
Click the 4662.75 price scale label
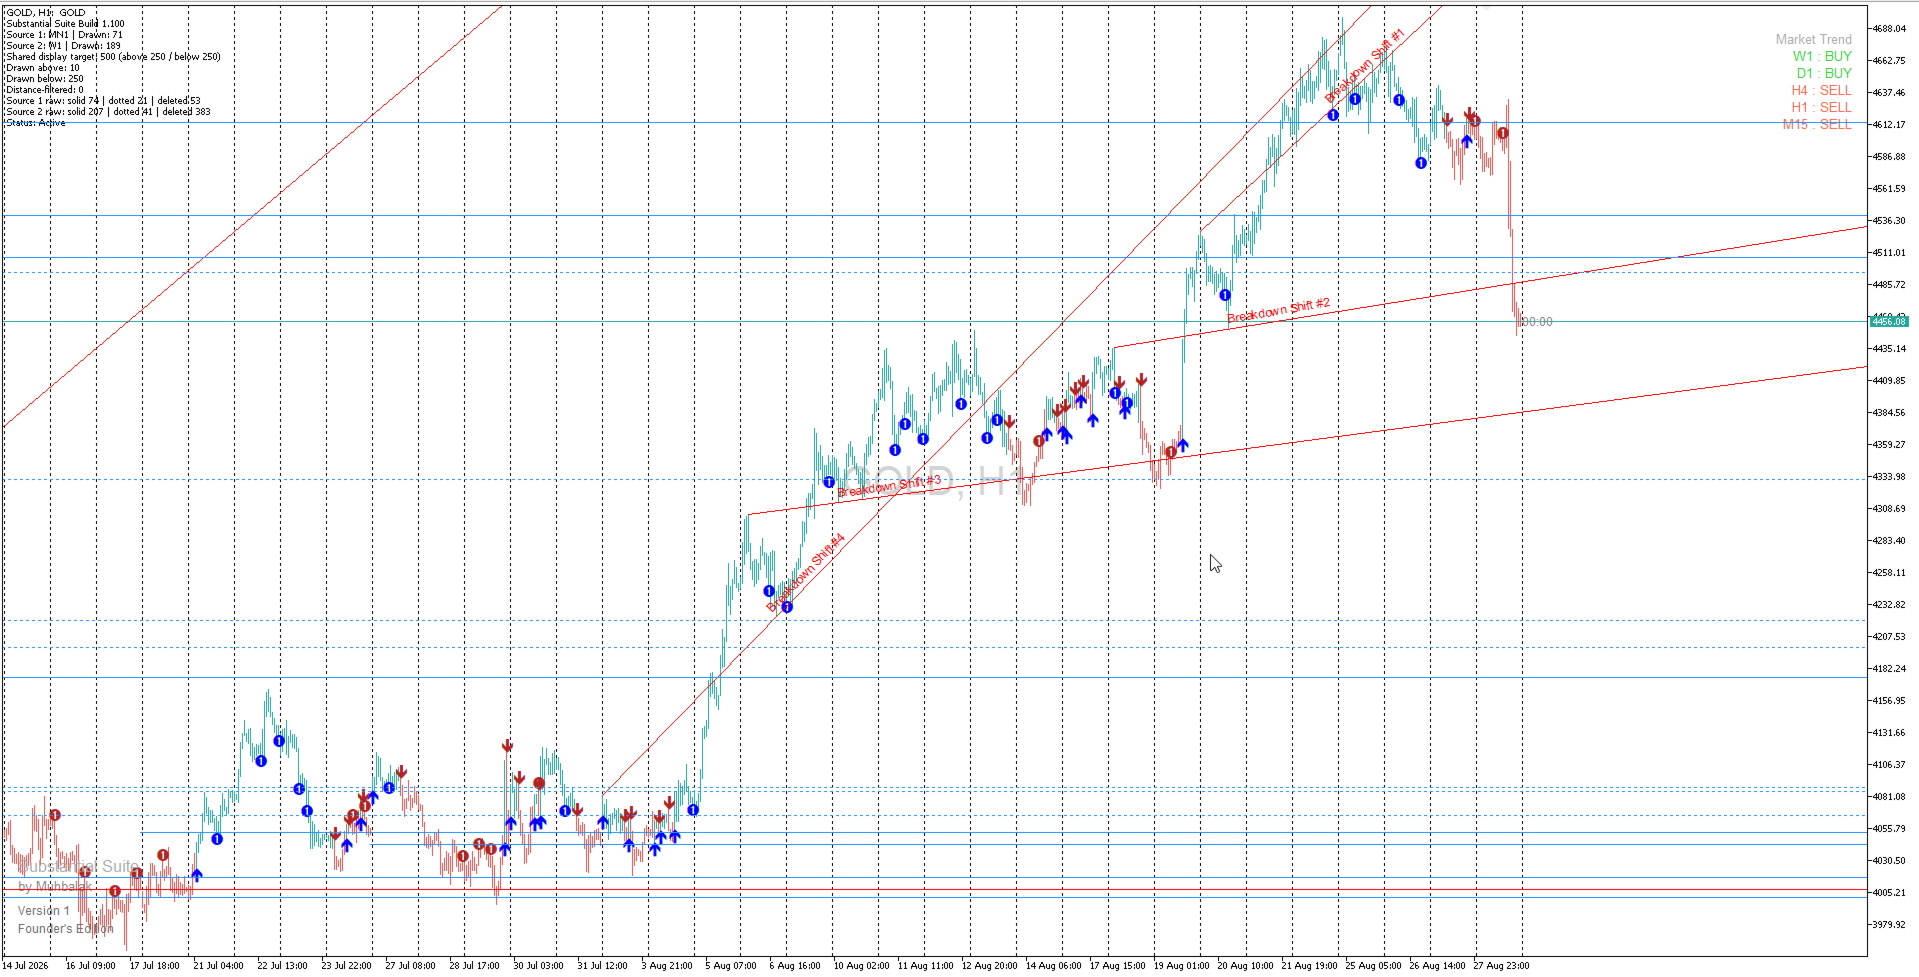pyautogui.click(x=1889, y=61)
